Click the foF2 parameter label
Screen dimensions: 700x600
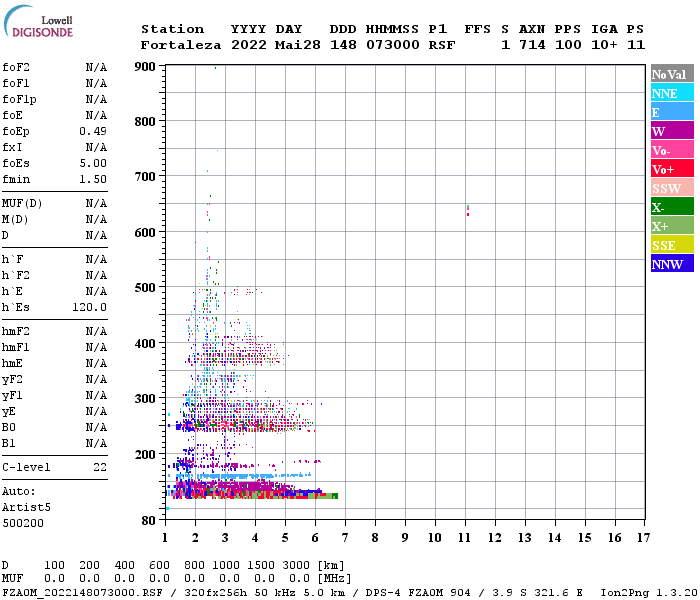(16, 67)
